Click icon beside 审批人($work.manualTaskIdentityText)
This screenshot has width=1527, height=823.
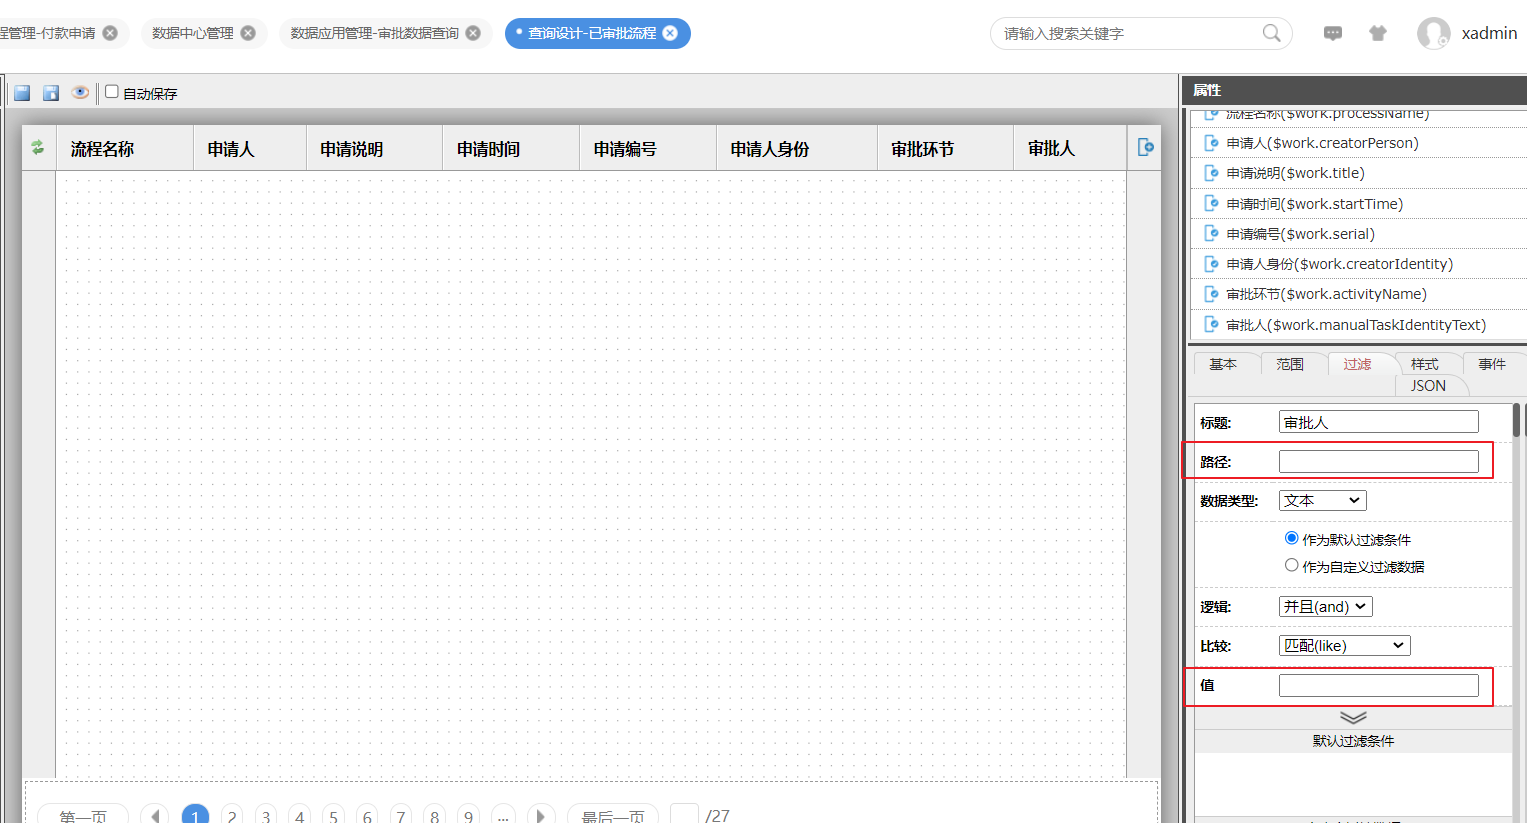pyautogui.click(x=1212, y=325)
